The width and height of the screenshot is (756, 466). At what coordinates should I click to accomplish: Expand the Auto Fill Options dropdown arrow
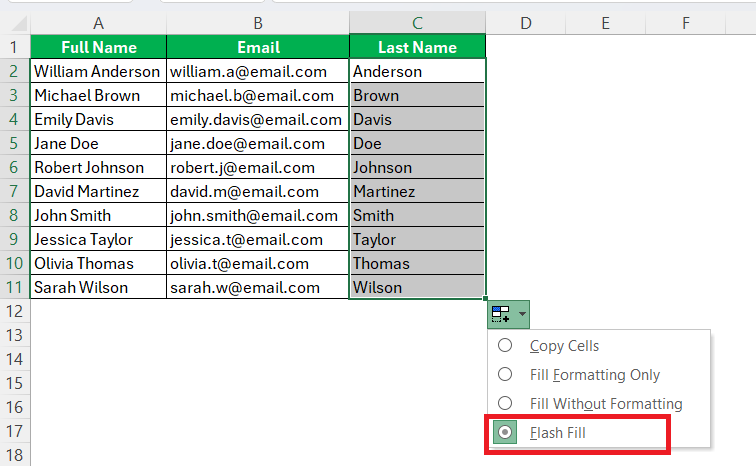point(522,314)
